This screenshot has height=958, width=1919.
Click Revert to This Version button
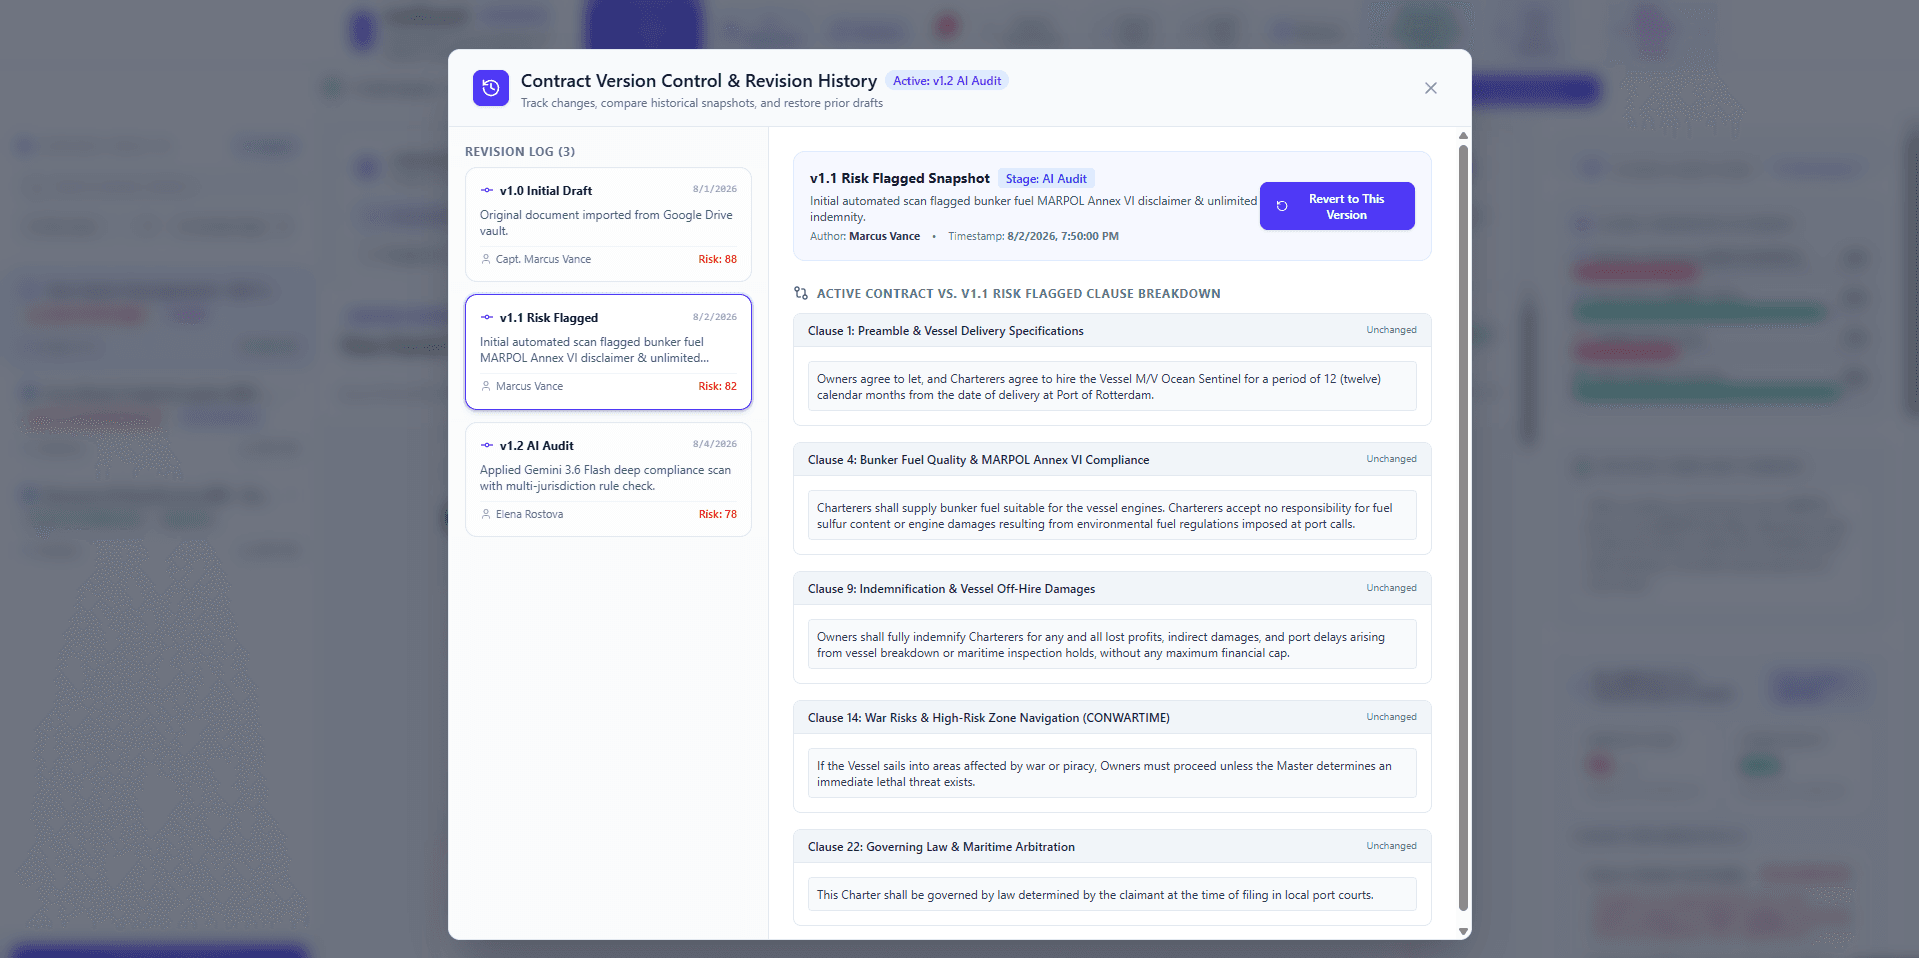[x=1336, y=206]
